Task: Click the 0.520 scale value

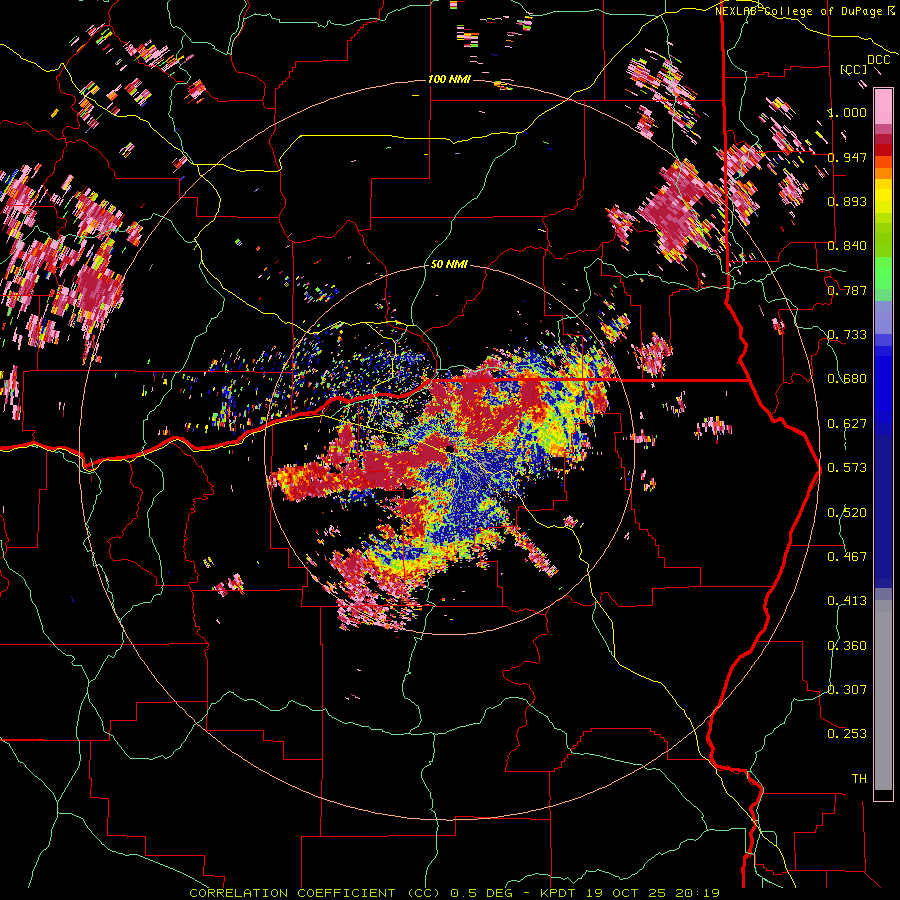Action: click(x=847, y=513)
